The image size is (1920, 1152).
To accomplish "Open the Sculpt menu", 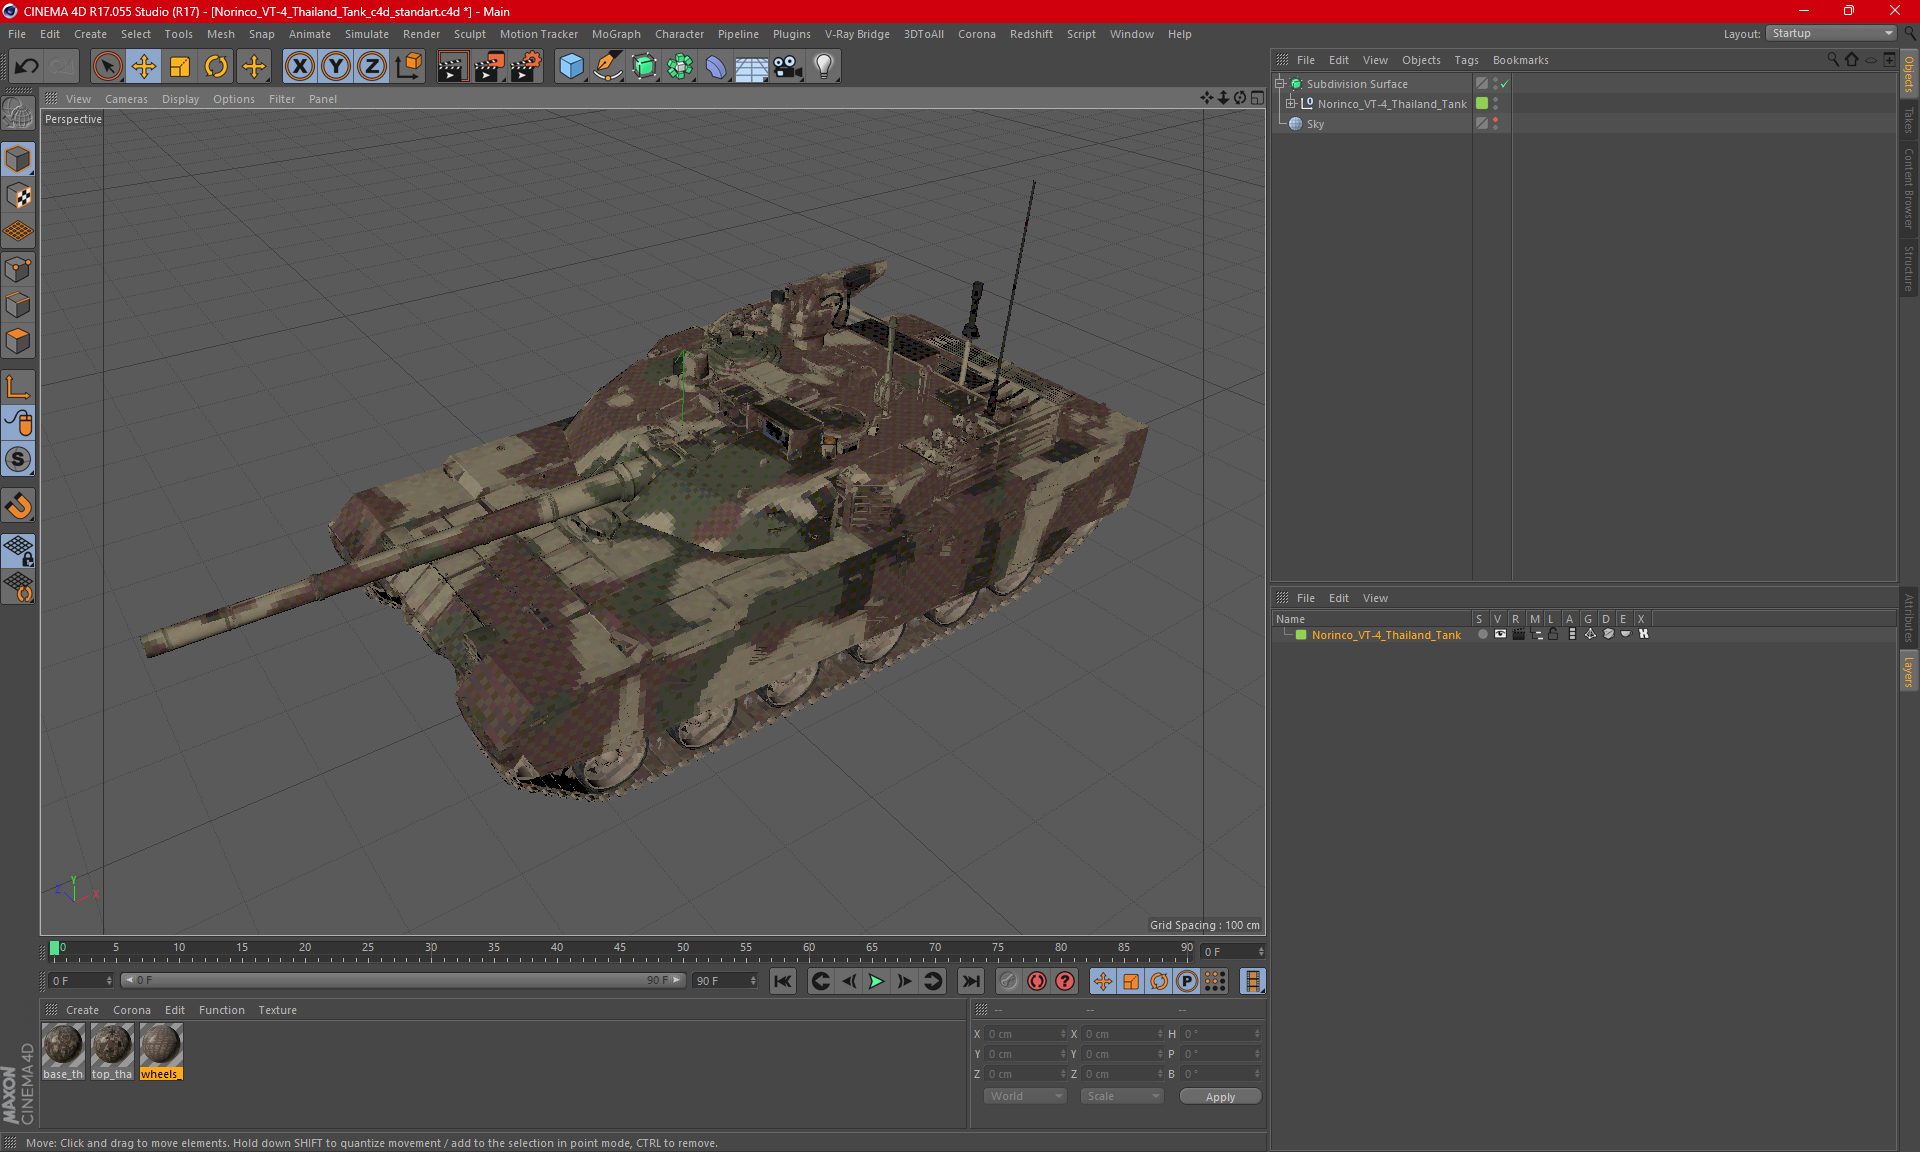I will click(469, 34).
